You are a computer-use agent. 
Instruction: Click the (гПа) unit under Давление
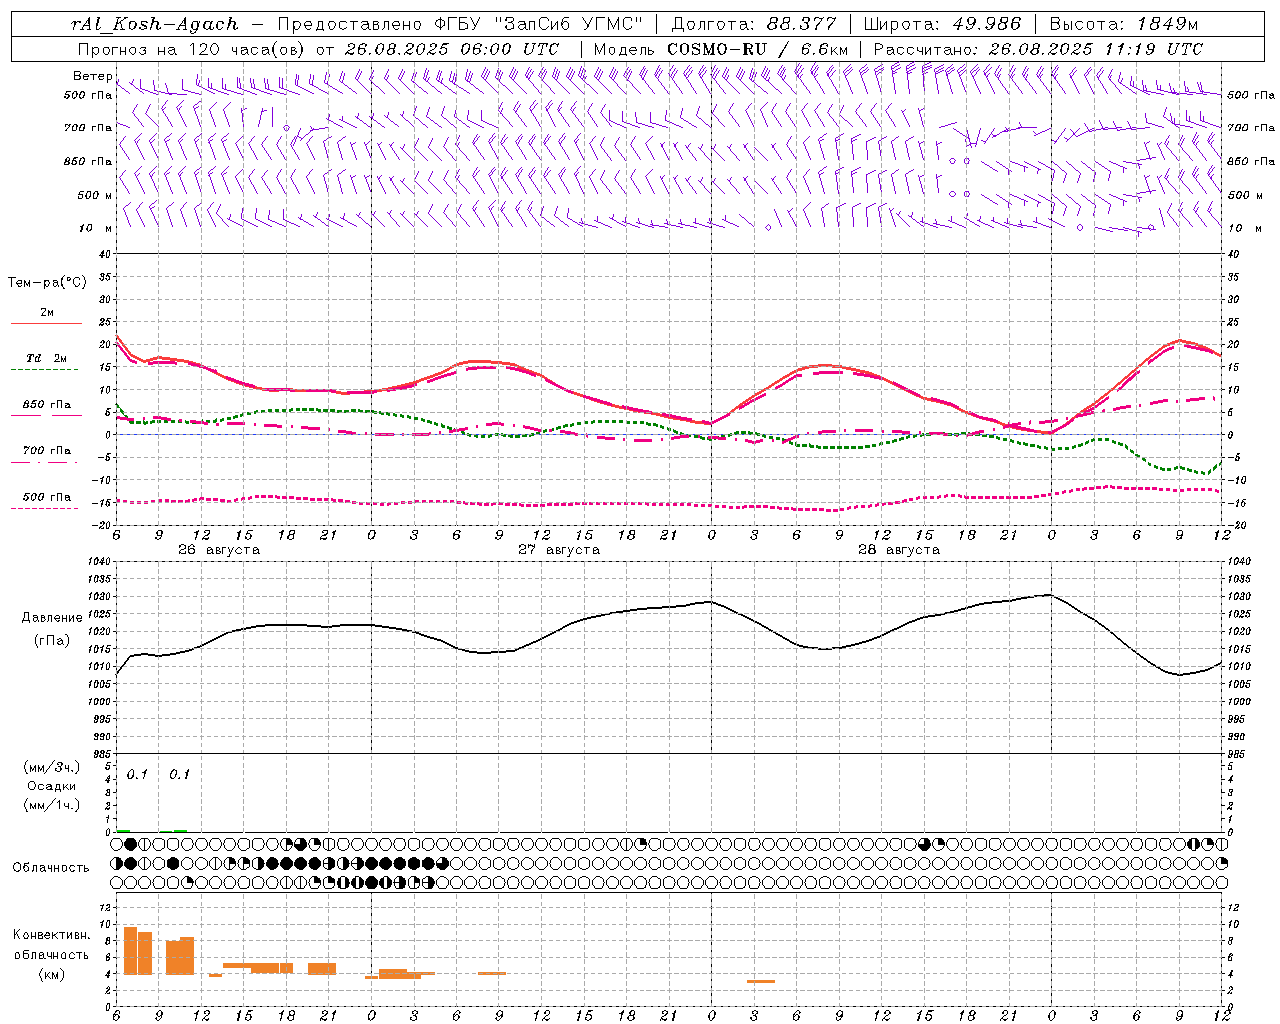point(50,641)
